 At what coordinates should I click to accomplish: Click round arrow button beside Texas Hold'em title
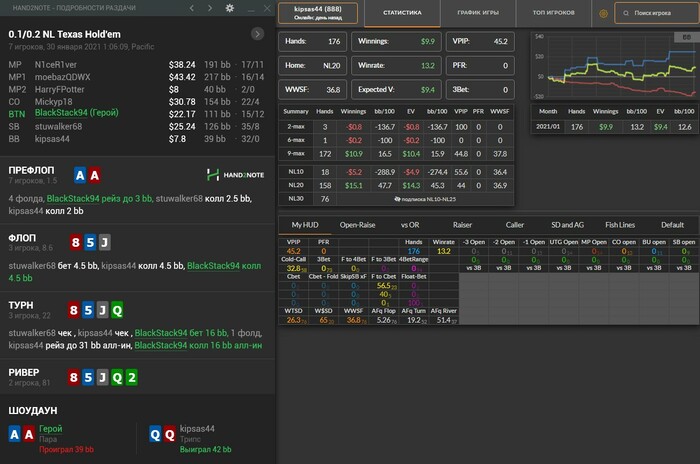tap(257, 34)
